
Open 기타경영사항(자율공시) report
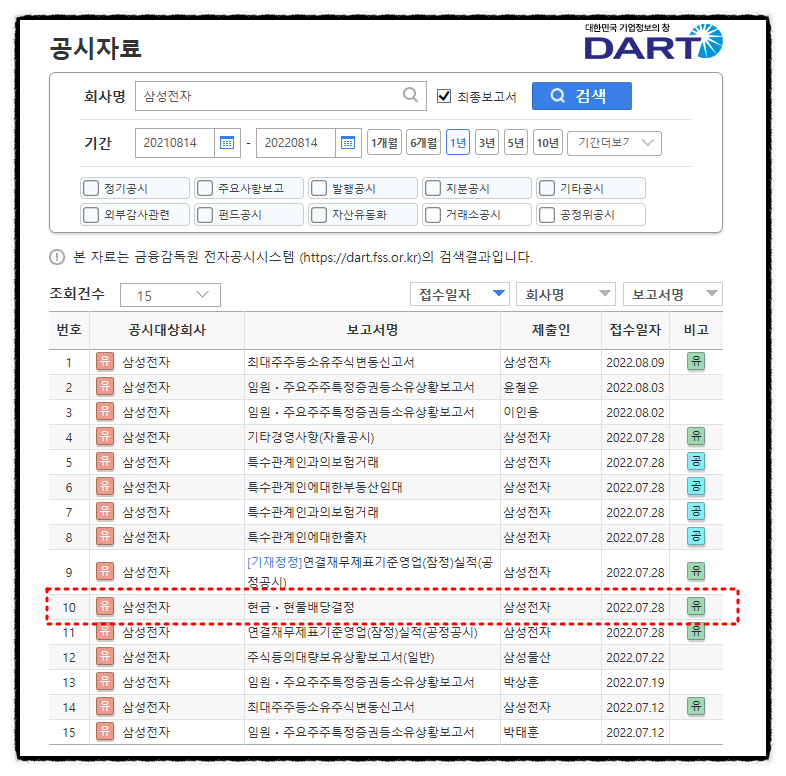[311, 437]
